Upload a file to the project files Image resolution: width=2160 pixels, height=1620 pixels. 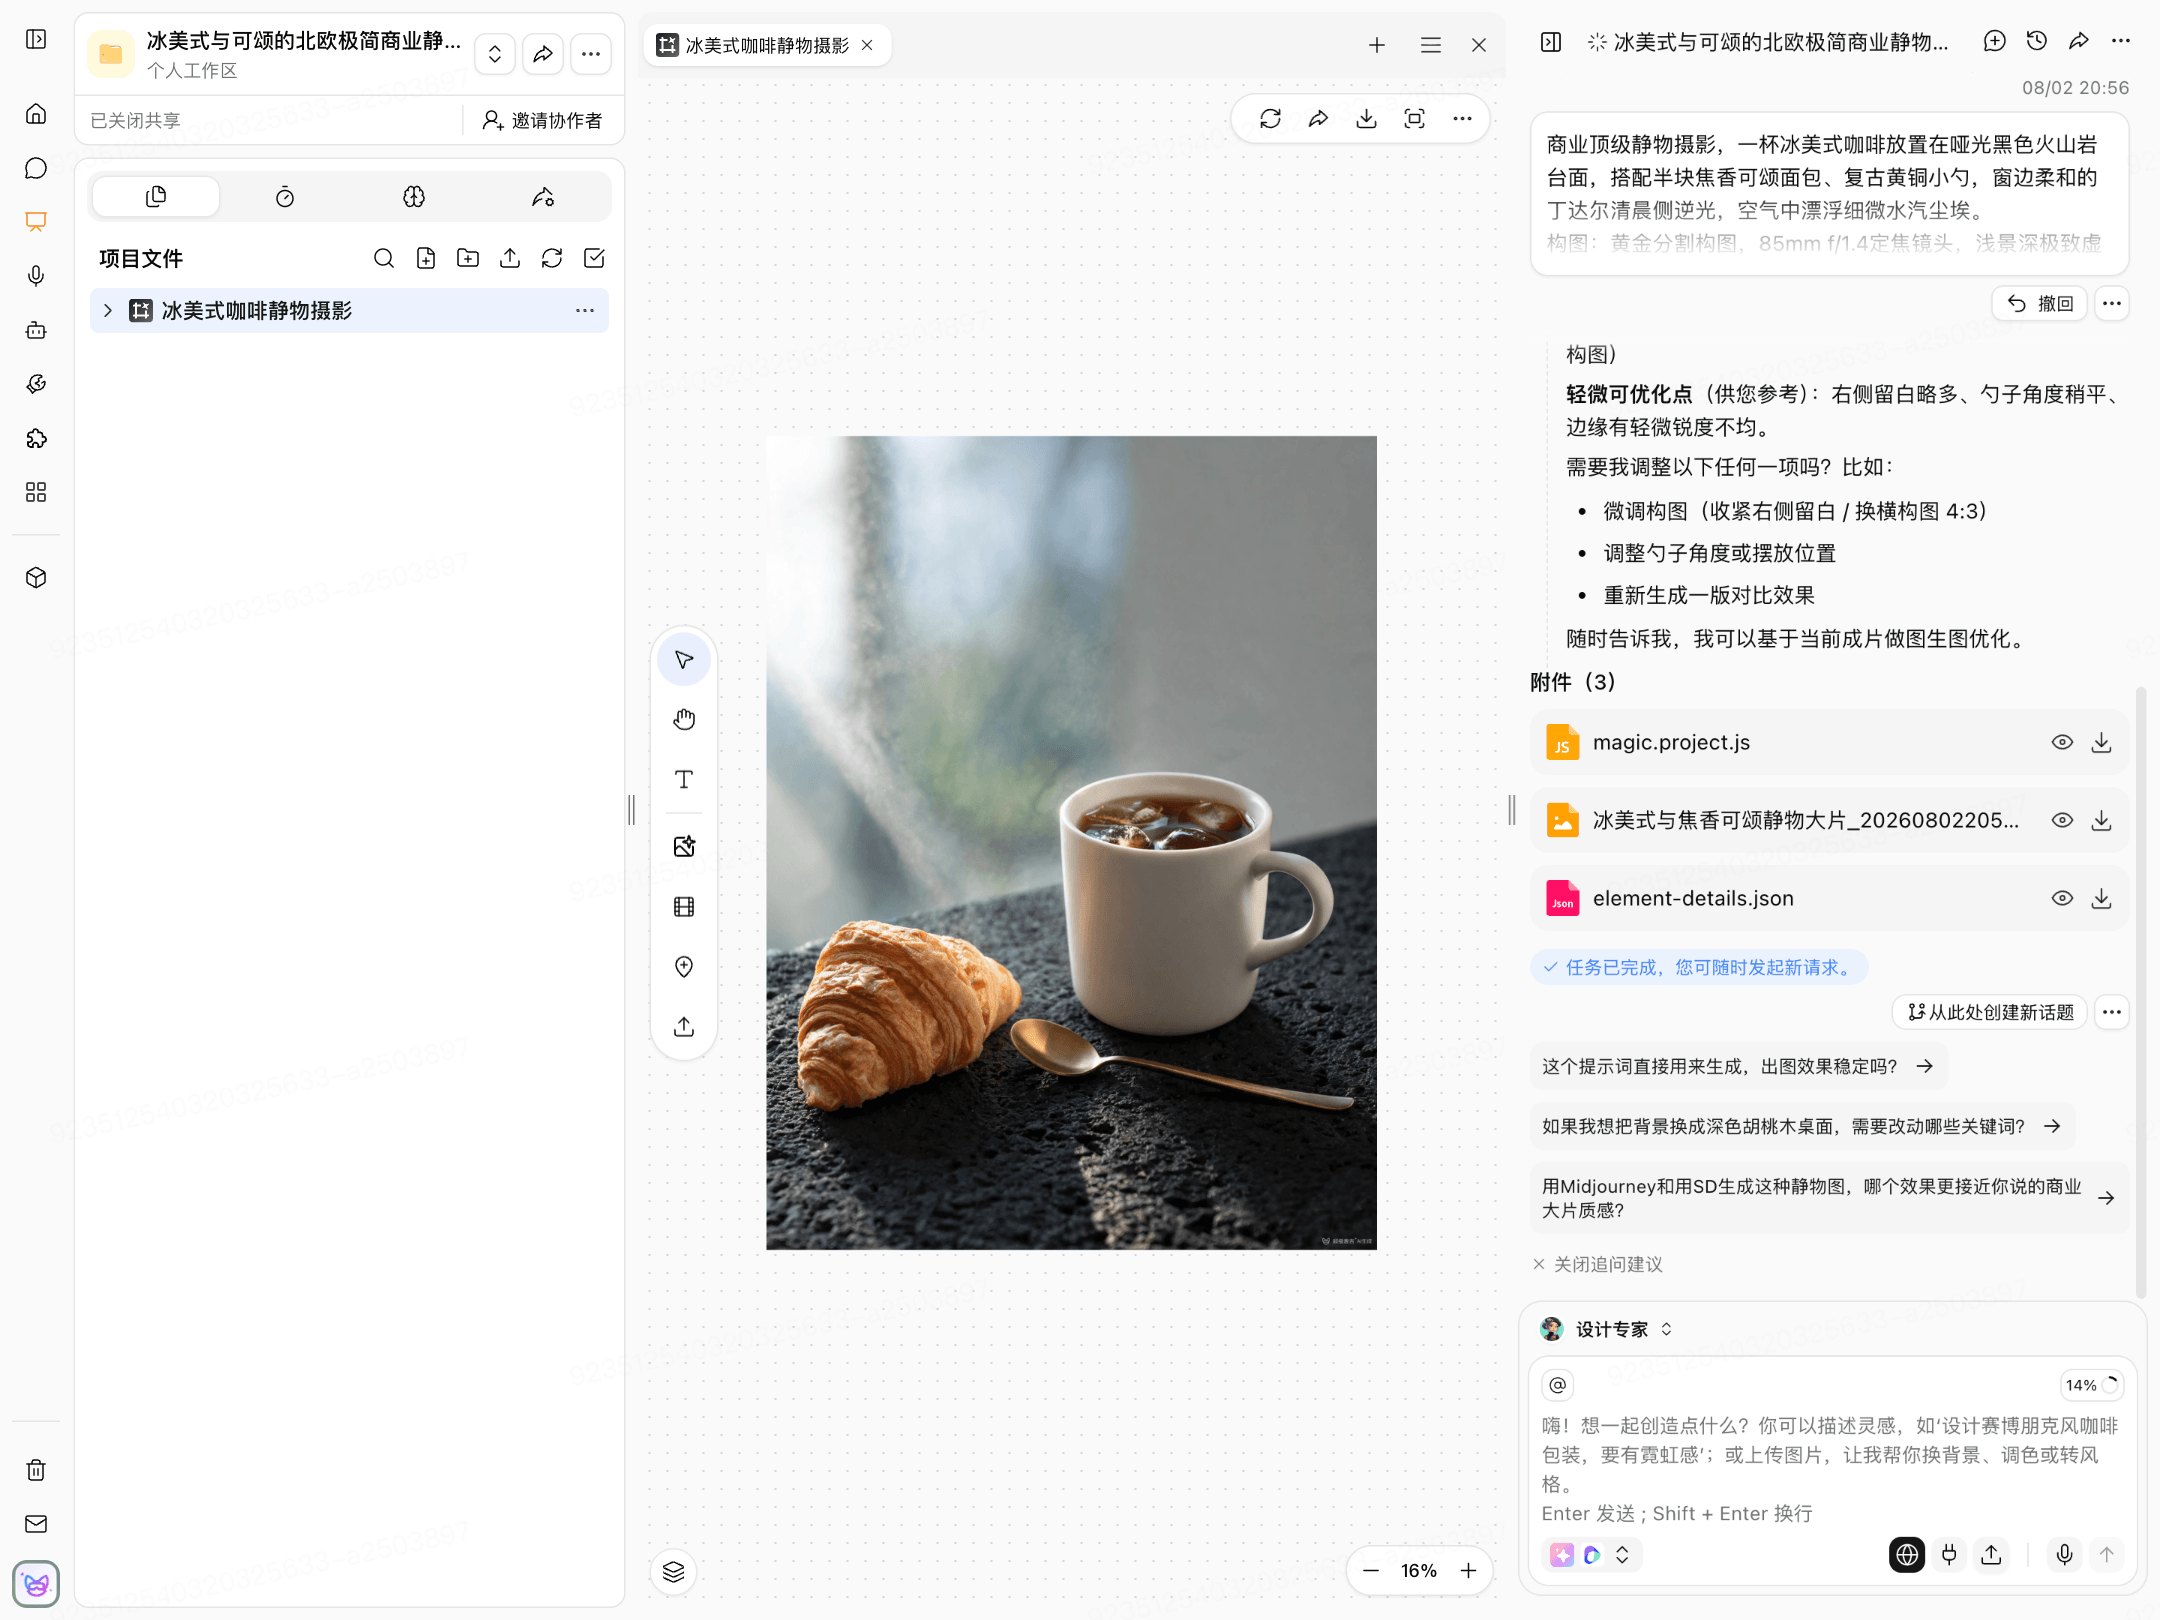click(510, 258)
